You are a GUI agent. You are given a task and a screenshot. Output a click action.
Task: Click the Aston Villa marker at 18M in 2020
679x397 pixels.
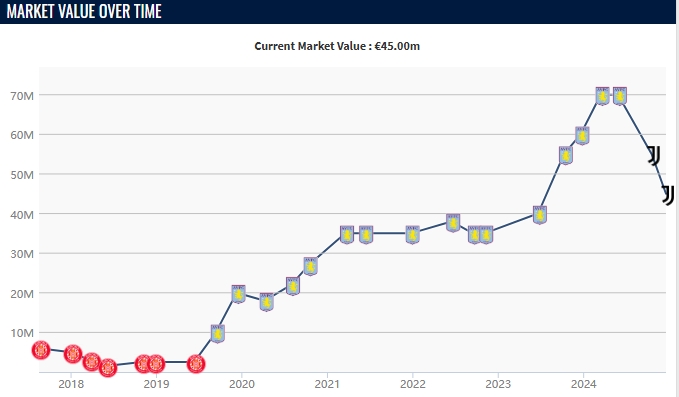coord(267,302)
